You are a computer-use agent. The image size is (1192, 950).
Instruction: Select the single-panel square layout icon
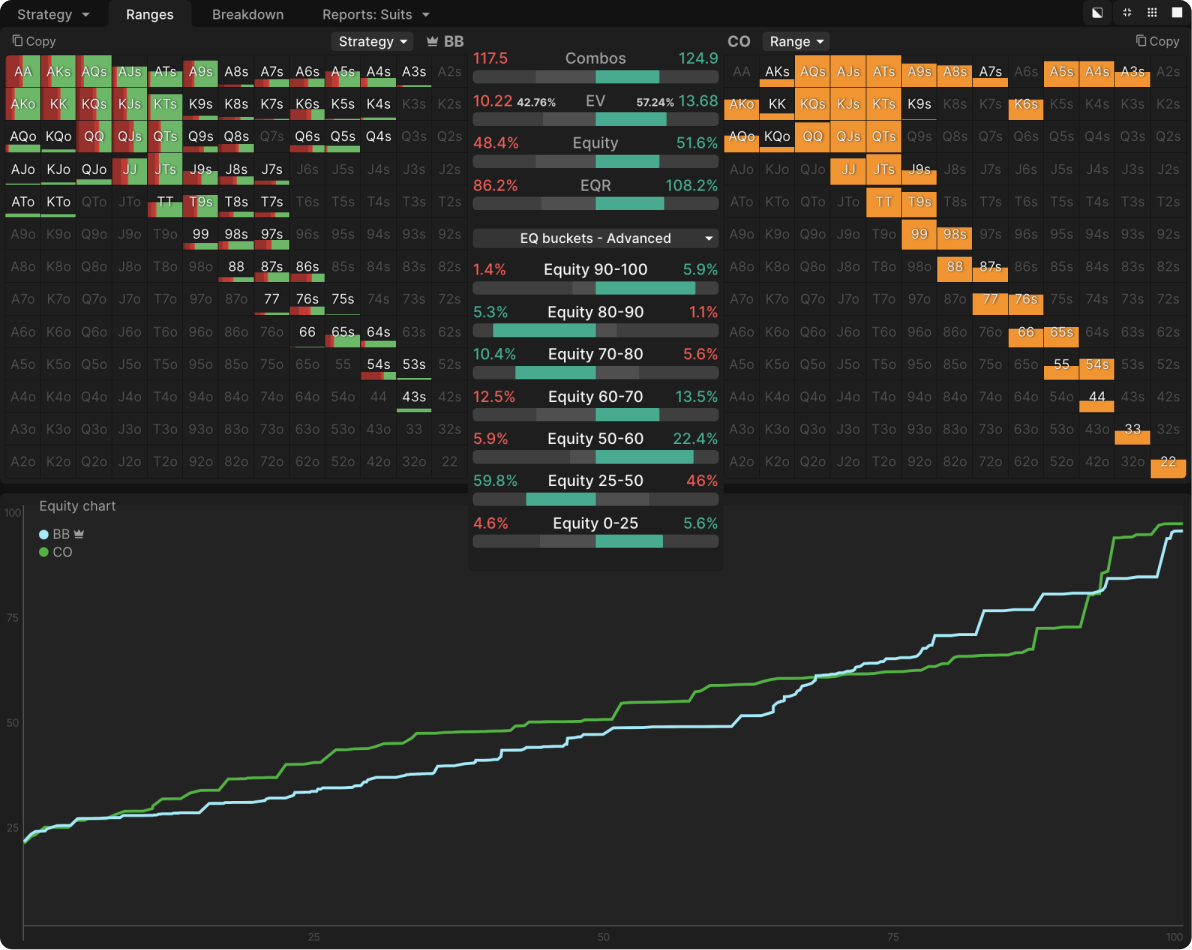coord(1176,13)
